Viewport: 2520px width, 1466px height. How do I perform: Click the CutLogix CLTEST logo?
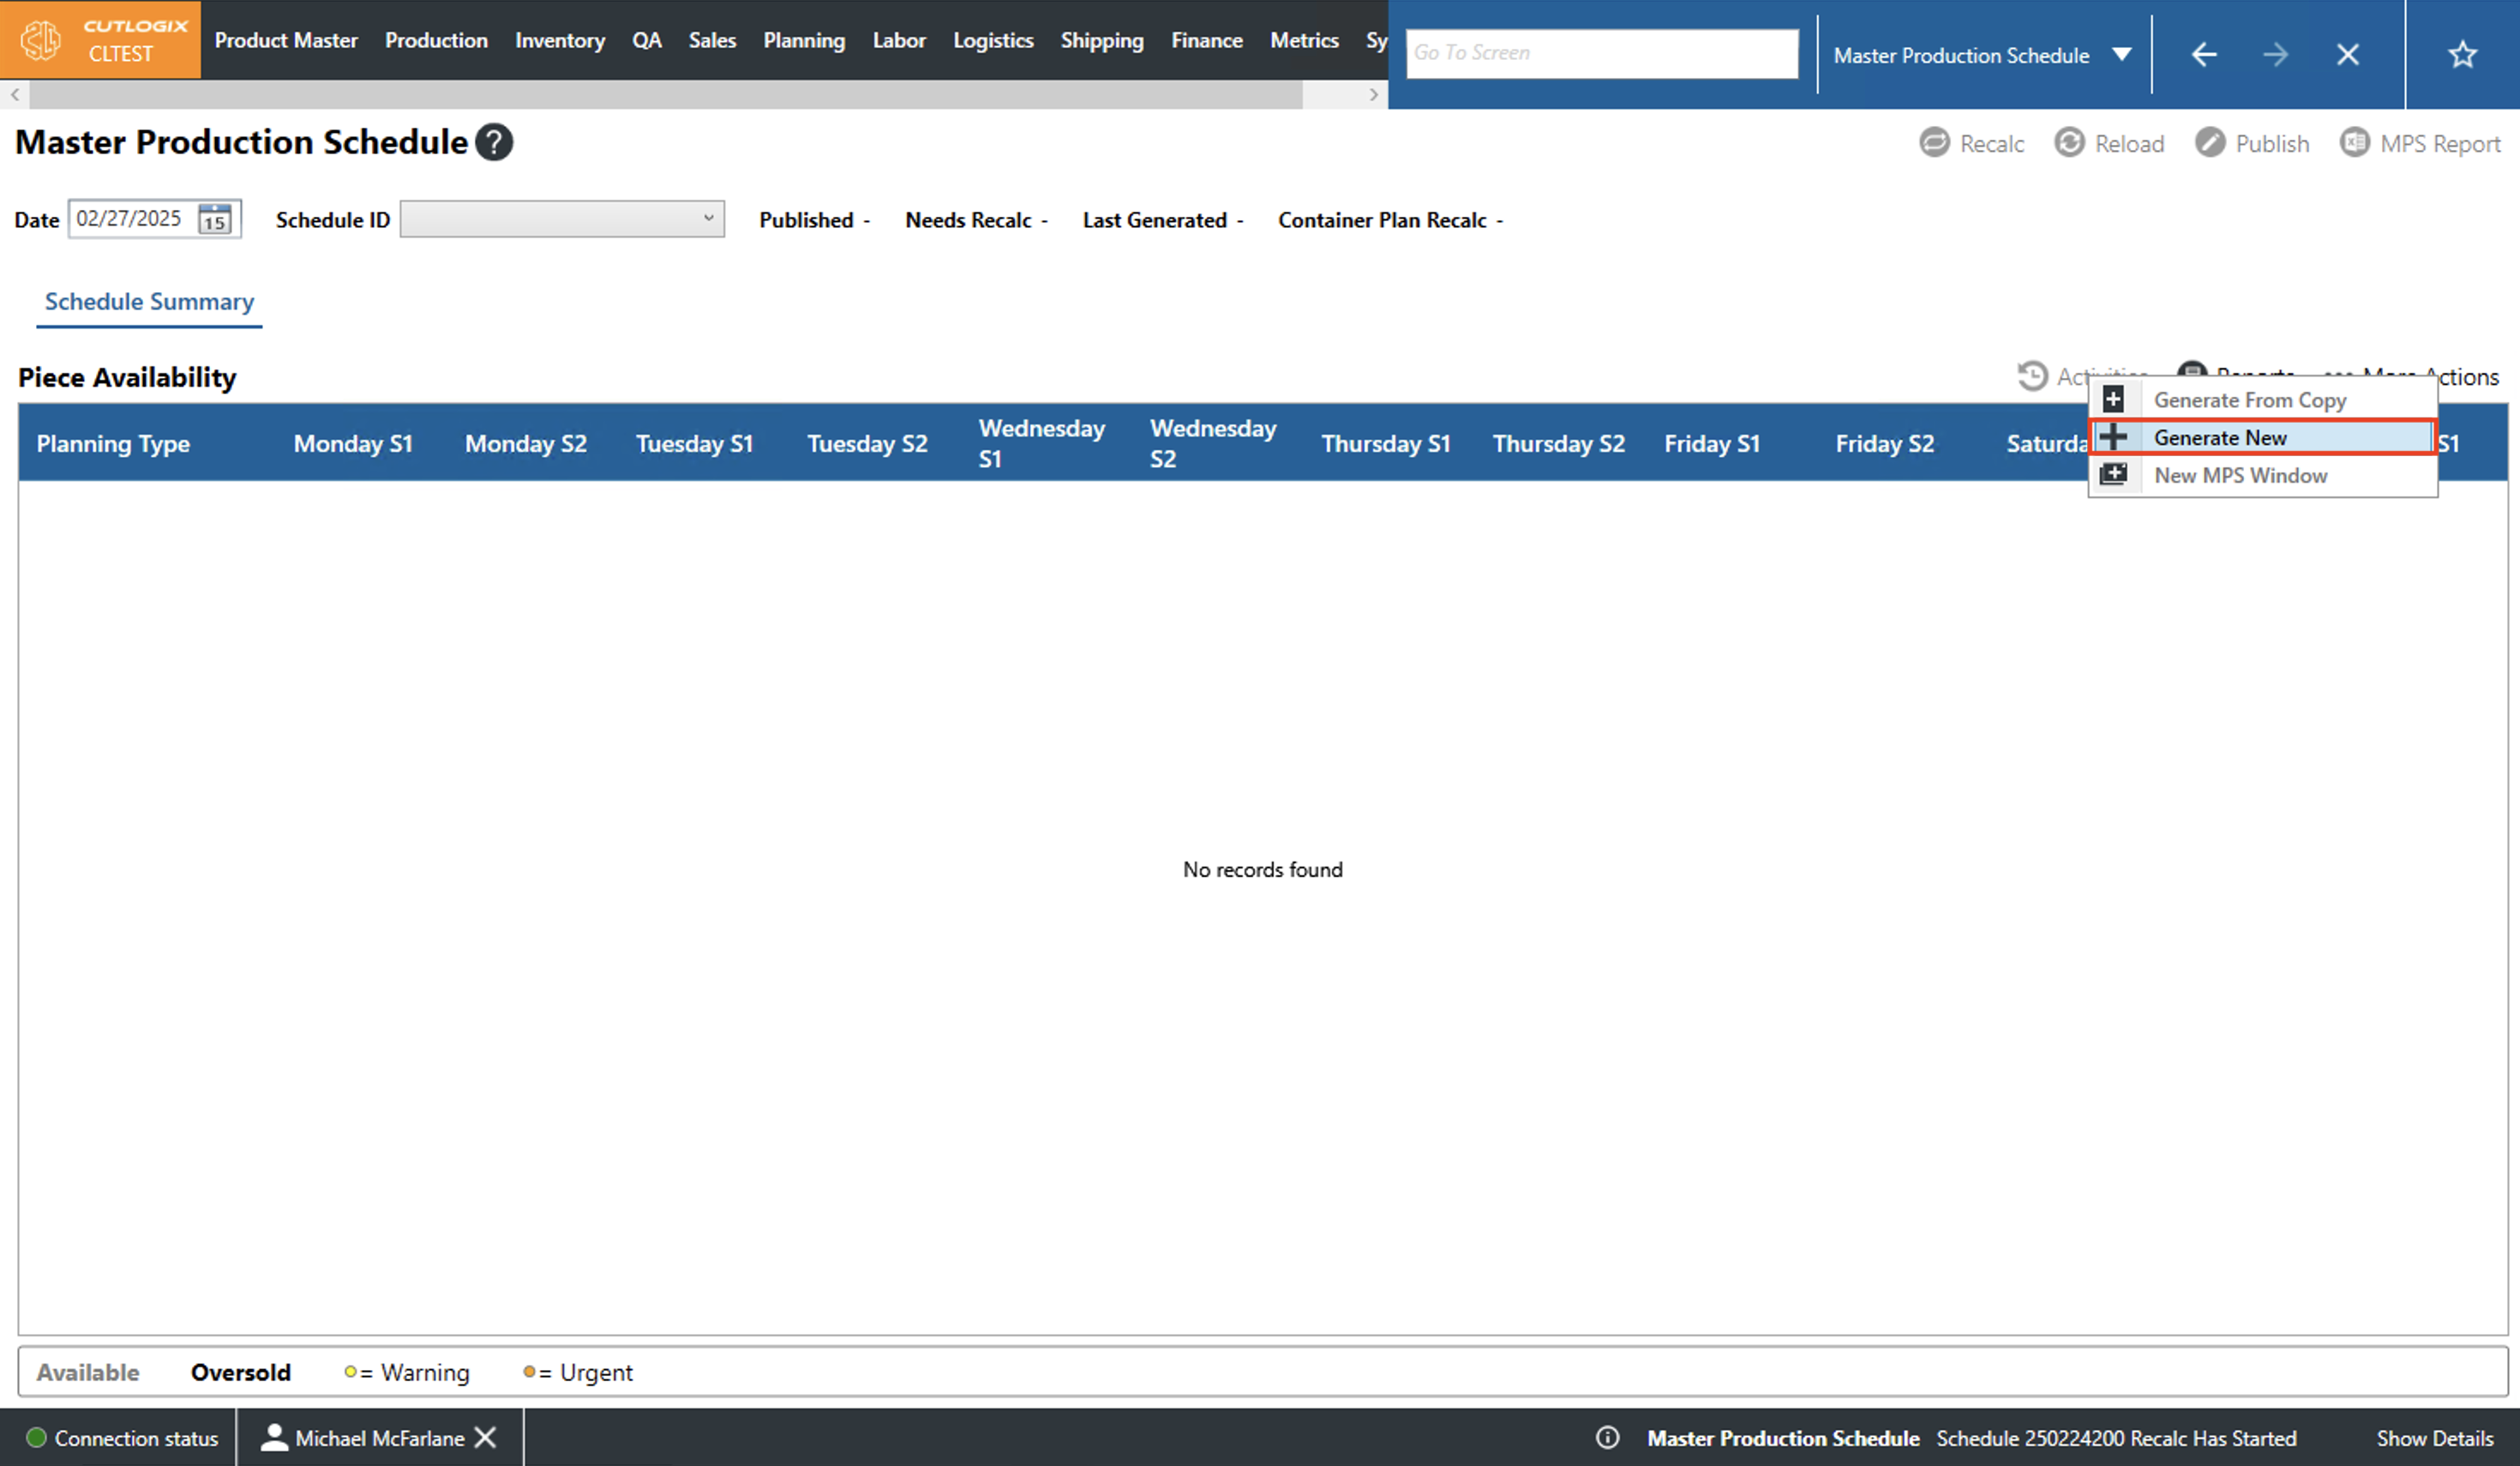100,40
